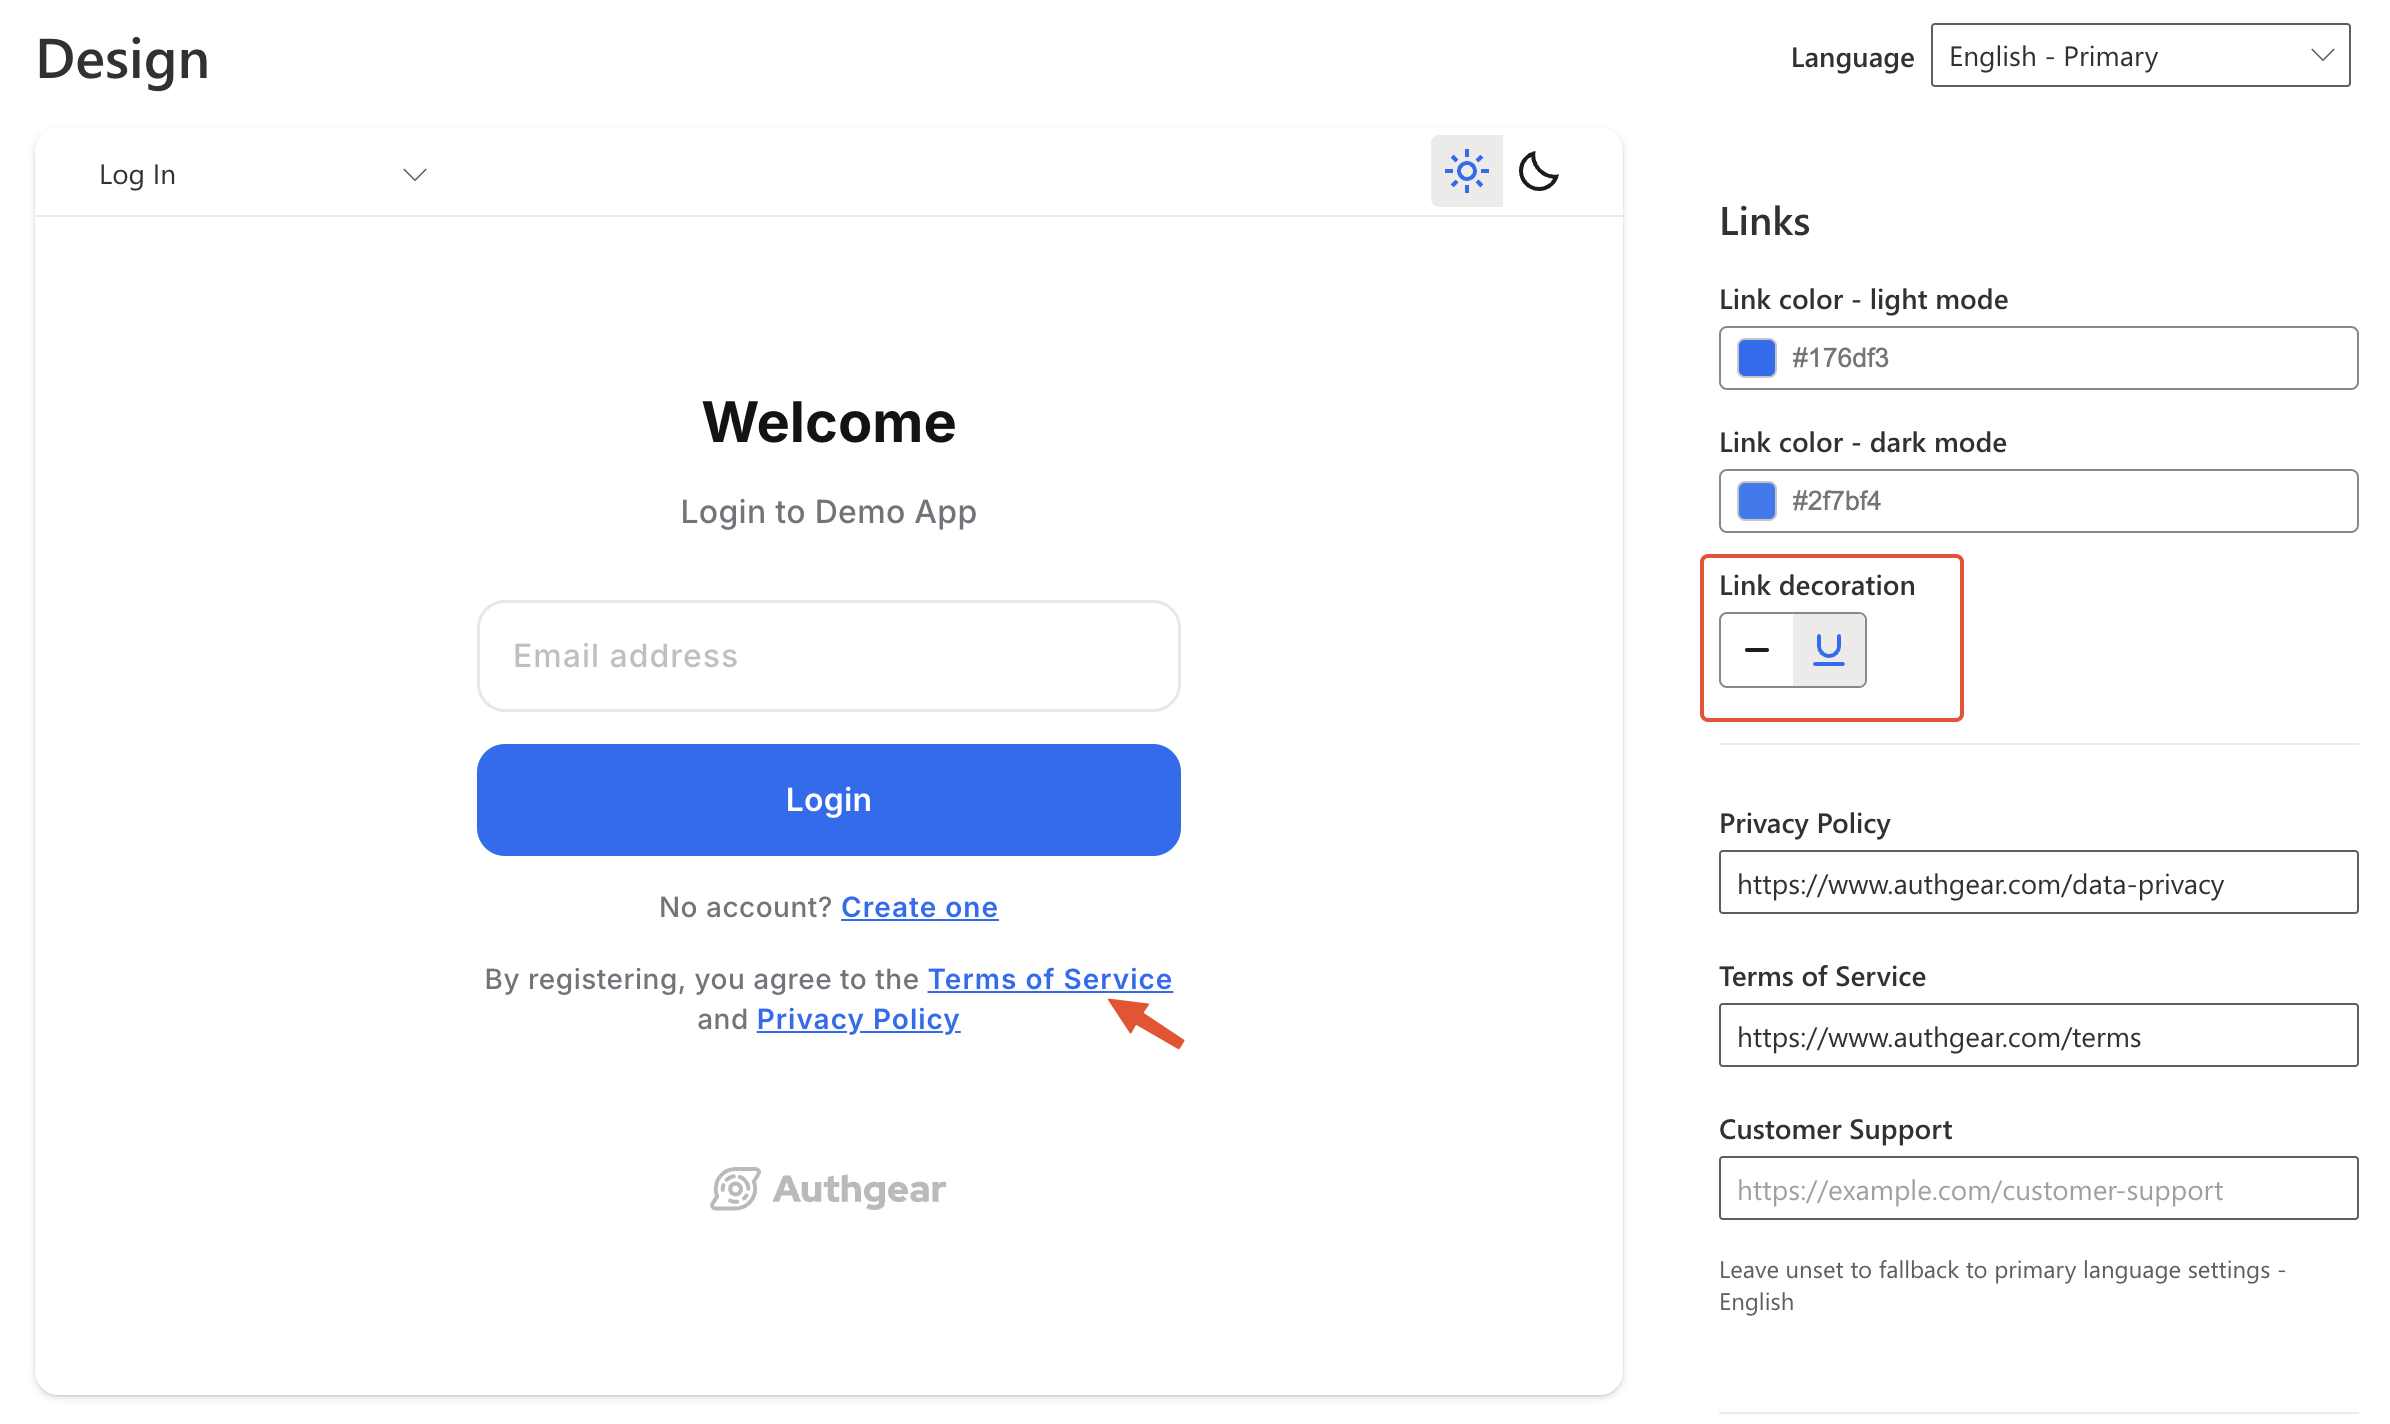The image size is (2390, 1424).
Task: Click the blue Login button
Action: (x=828, y=800)
